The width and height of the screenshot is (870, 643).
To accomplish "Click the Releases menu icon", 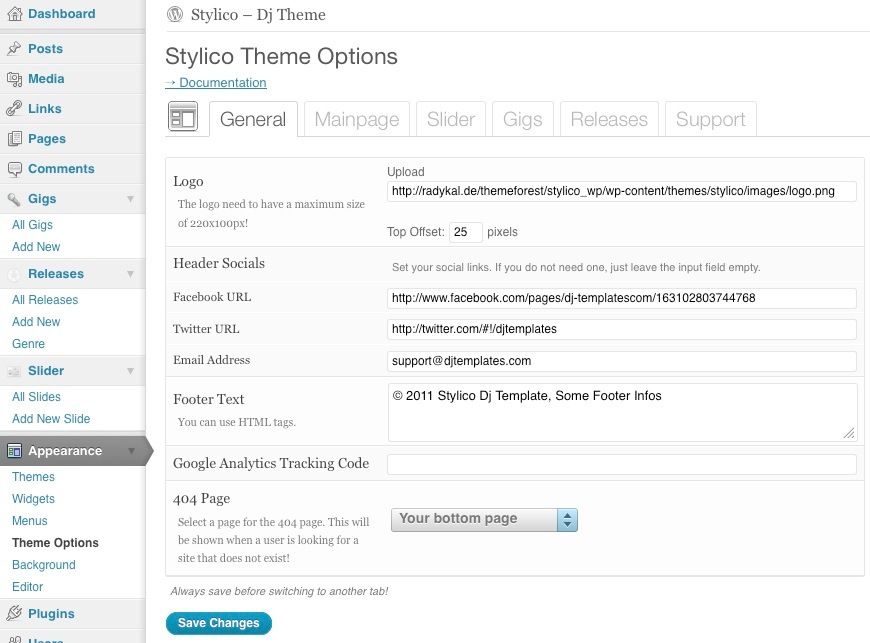I will [x=14, y=274].
